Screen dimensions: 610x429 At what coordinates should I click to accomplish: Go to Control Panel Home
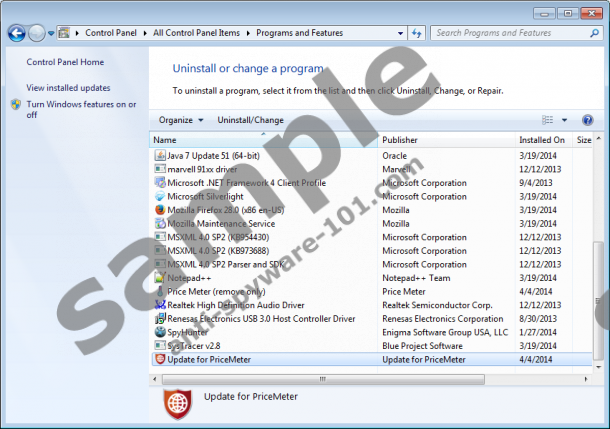coord(65,62)
